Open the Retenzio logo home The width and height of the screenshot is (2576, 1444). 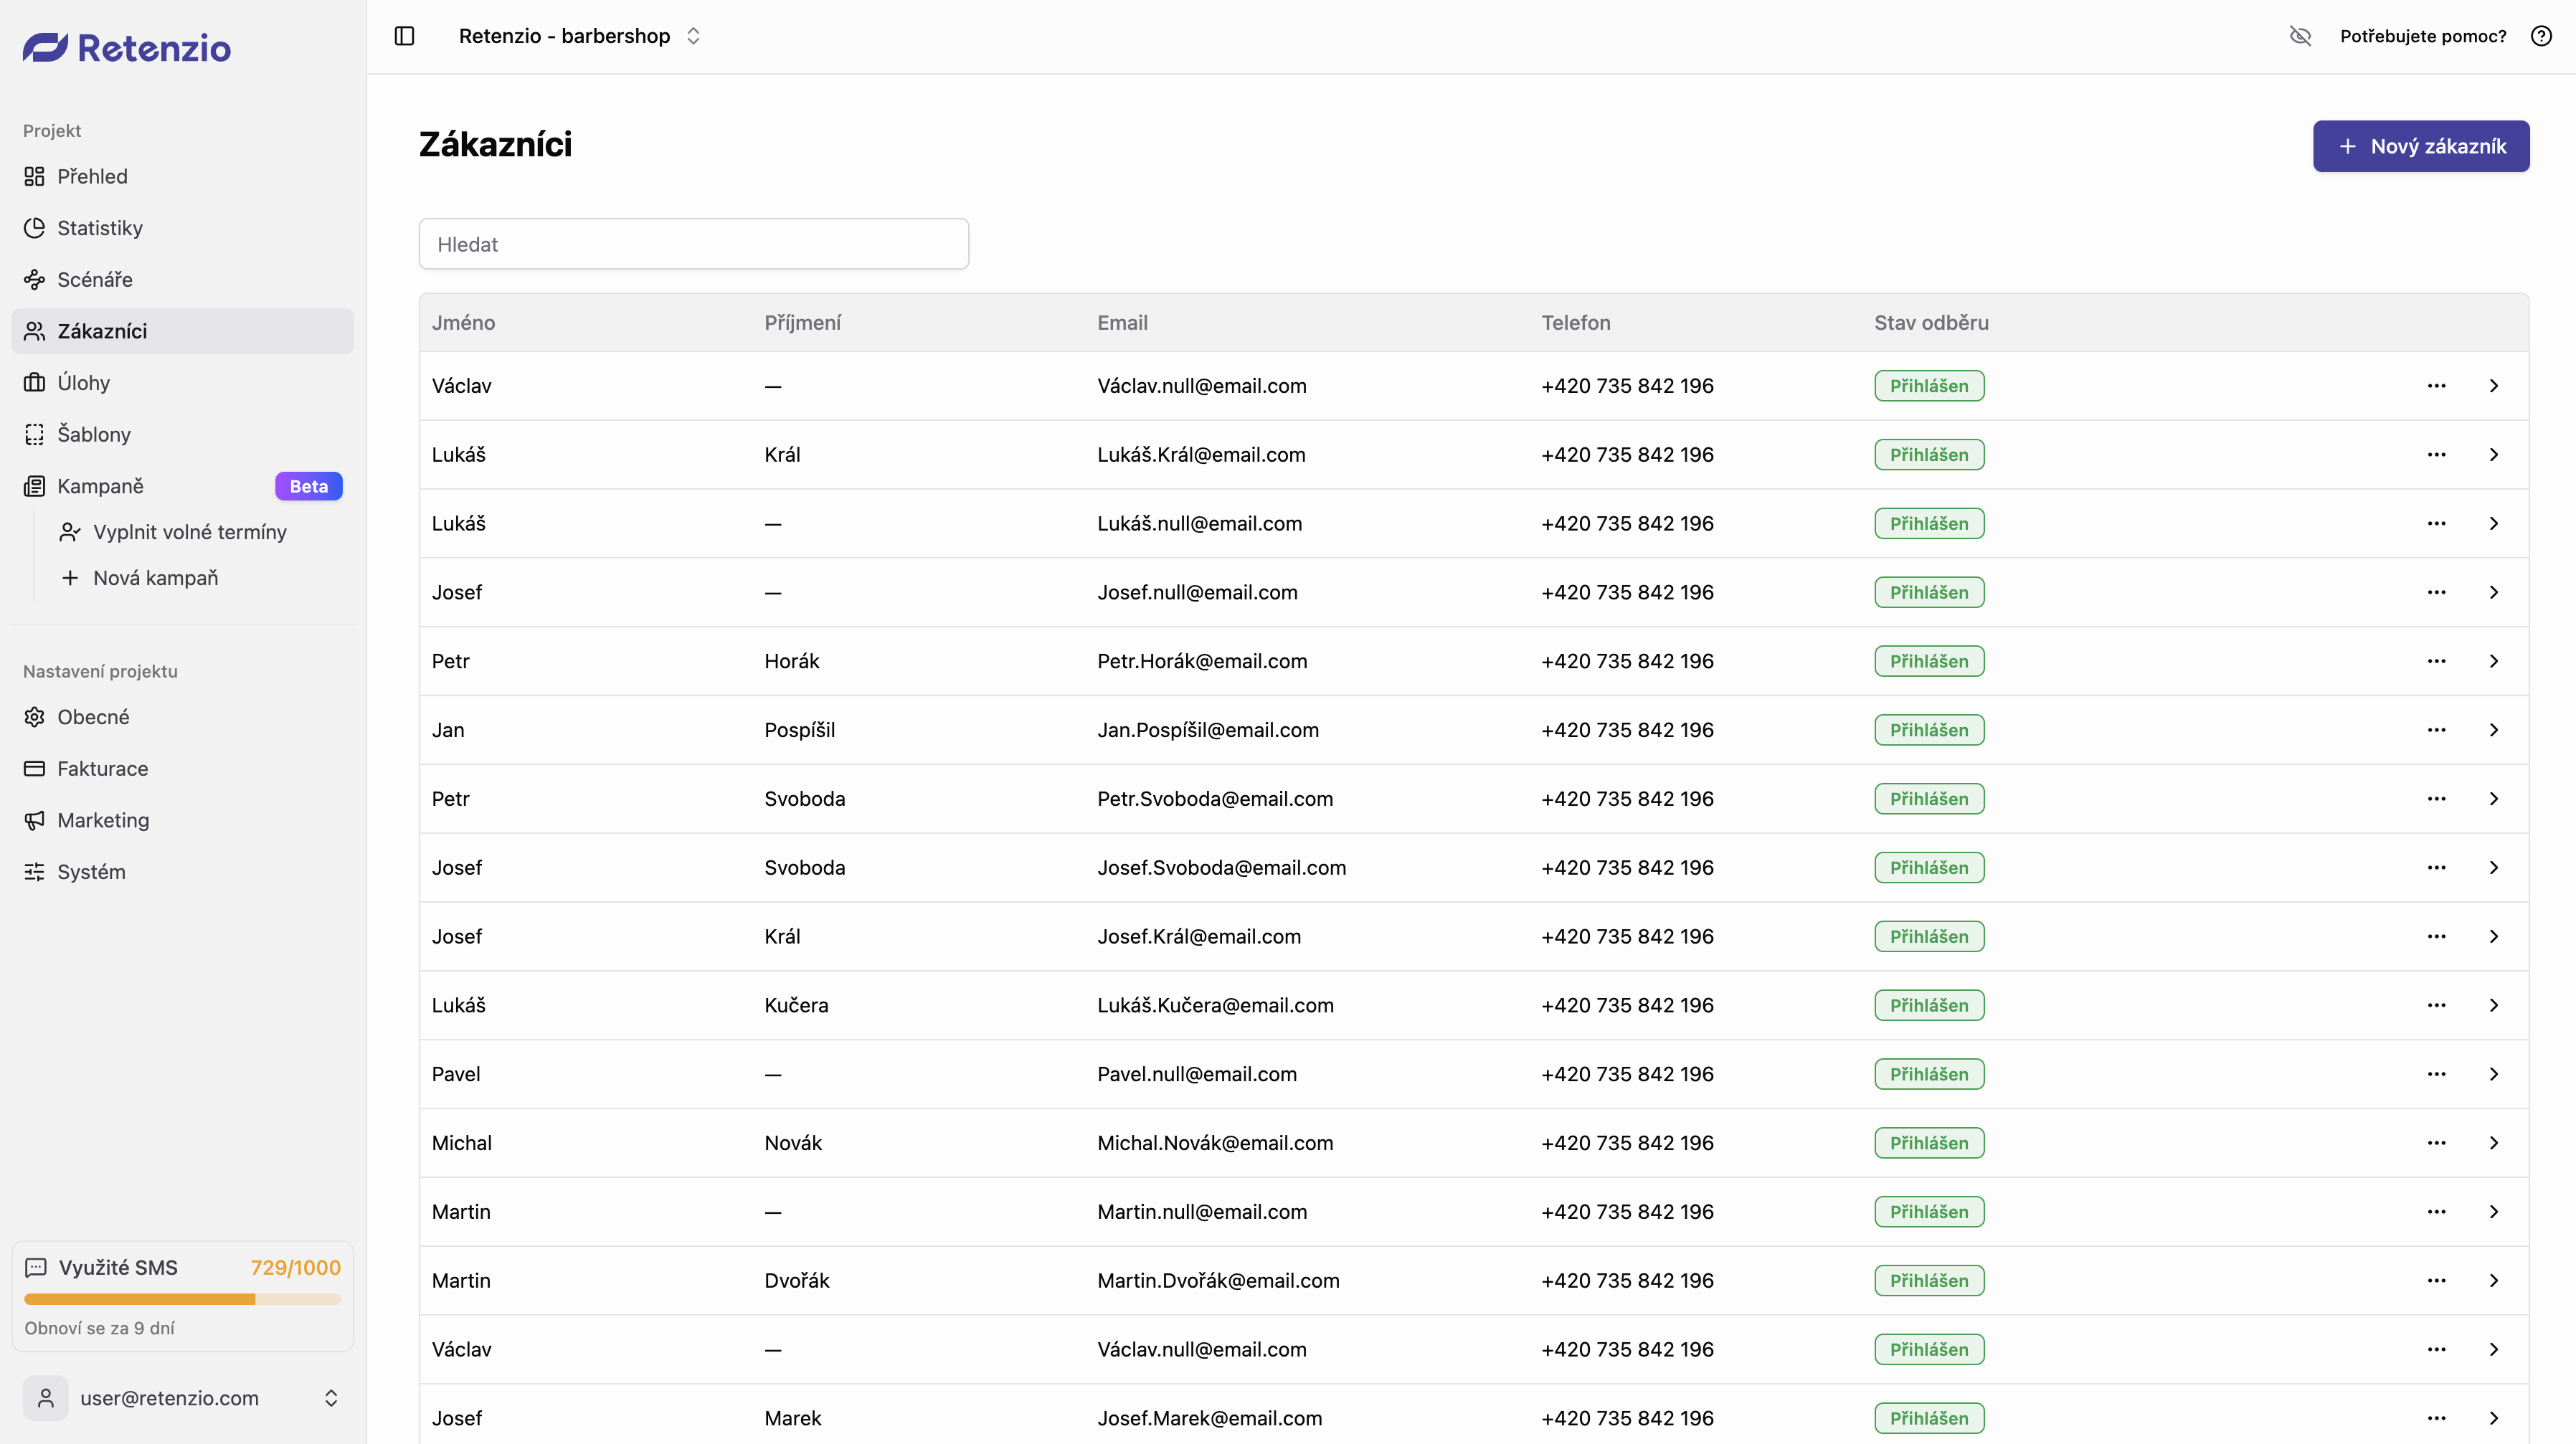click(127, 47)
